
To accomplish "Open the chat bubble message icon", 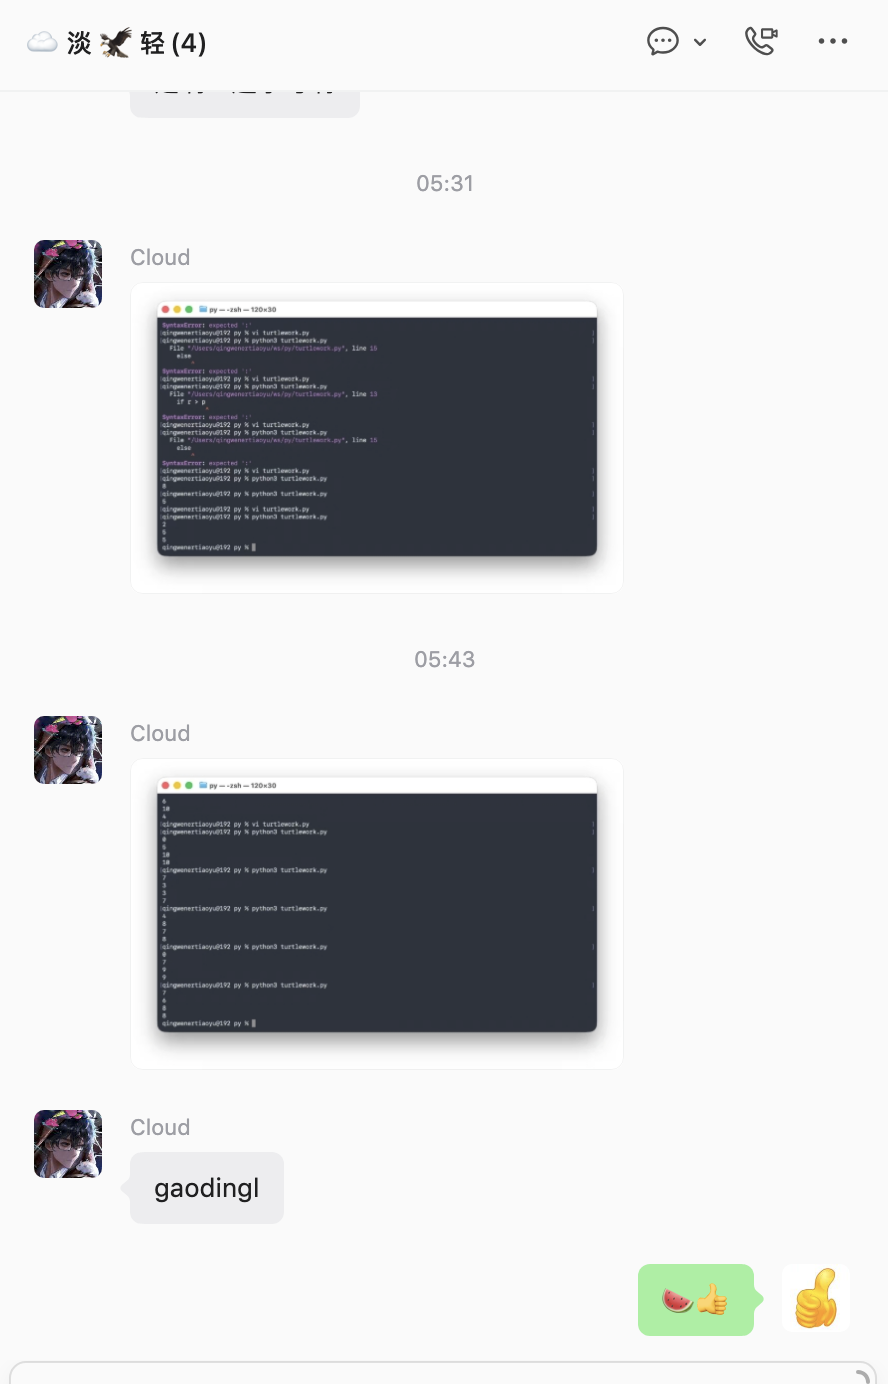I will pyautogui.click(x=663, y=41).
